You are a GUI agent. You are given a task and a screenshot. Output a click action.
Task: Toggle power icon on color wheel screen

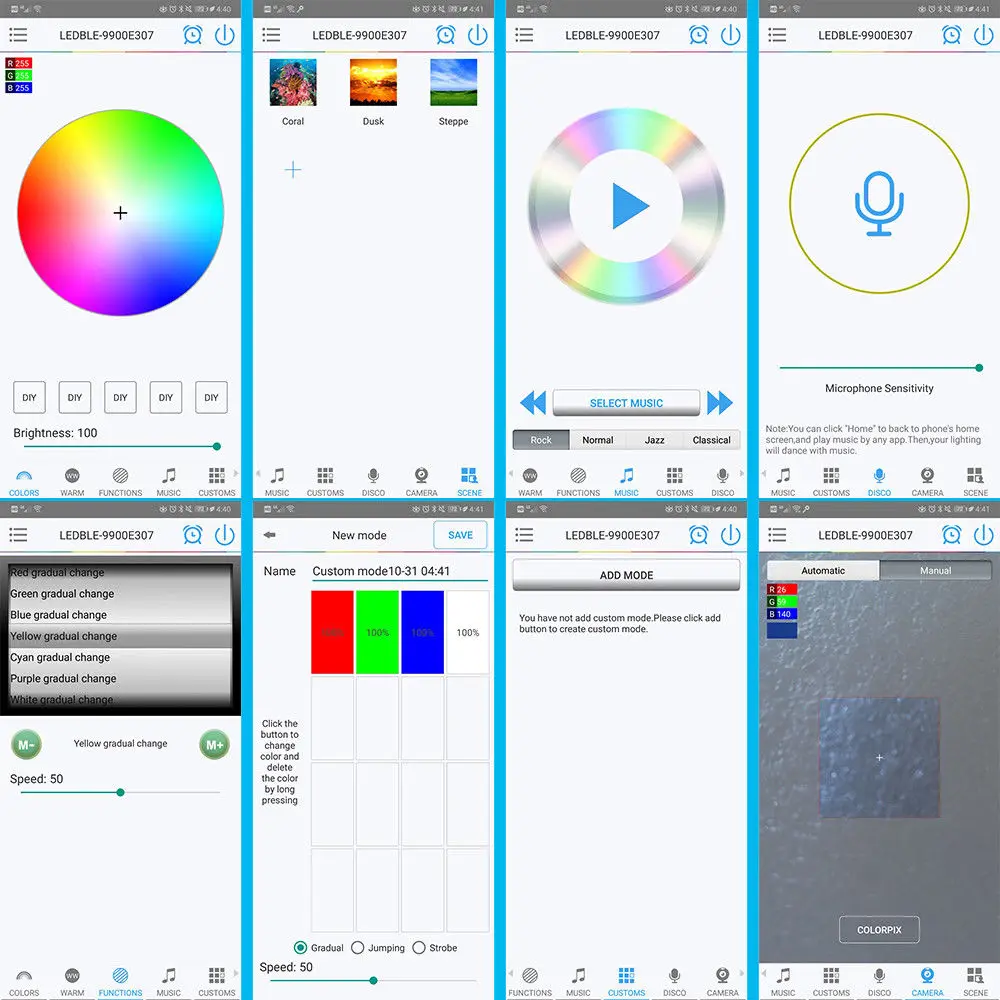pos(224,34)
